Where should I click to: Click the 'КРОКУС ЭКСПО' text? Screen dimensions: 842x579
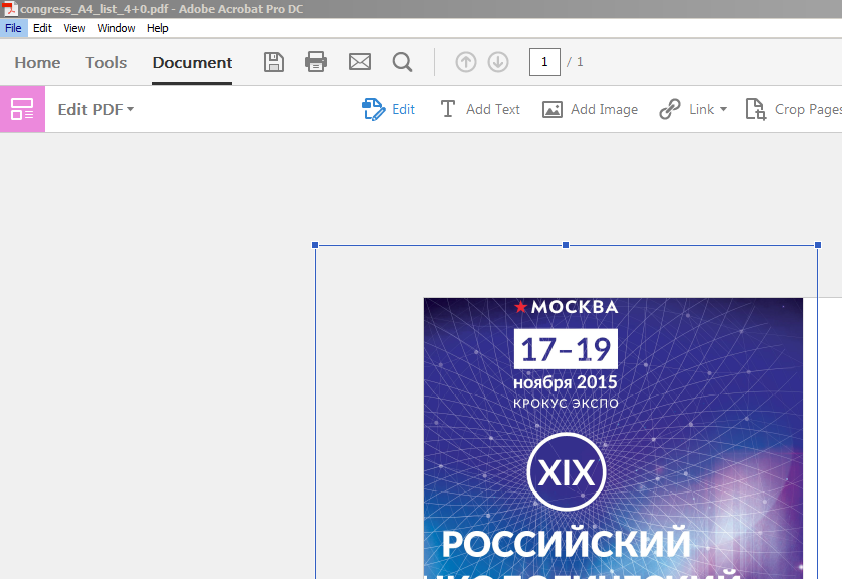click(566, 403)
